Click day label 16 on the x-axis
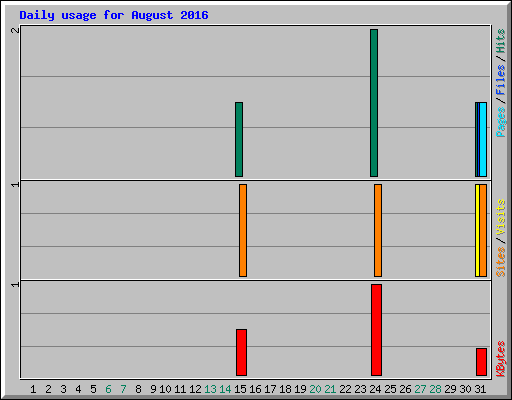The width and height of the screenshot is (512, 400). pyautogui.click(x=255, y=389)
